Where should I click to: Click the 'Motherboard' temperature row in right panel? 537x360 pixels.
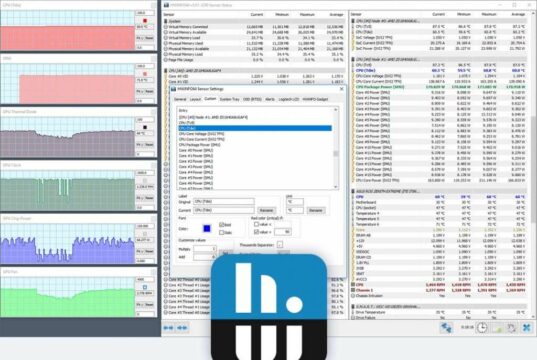[x=439, y=202]
